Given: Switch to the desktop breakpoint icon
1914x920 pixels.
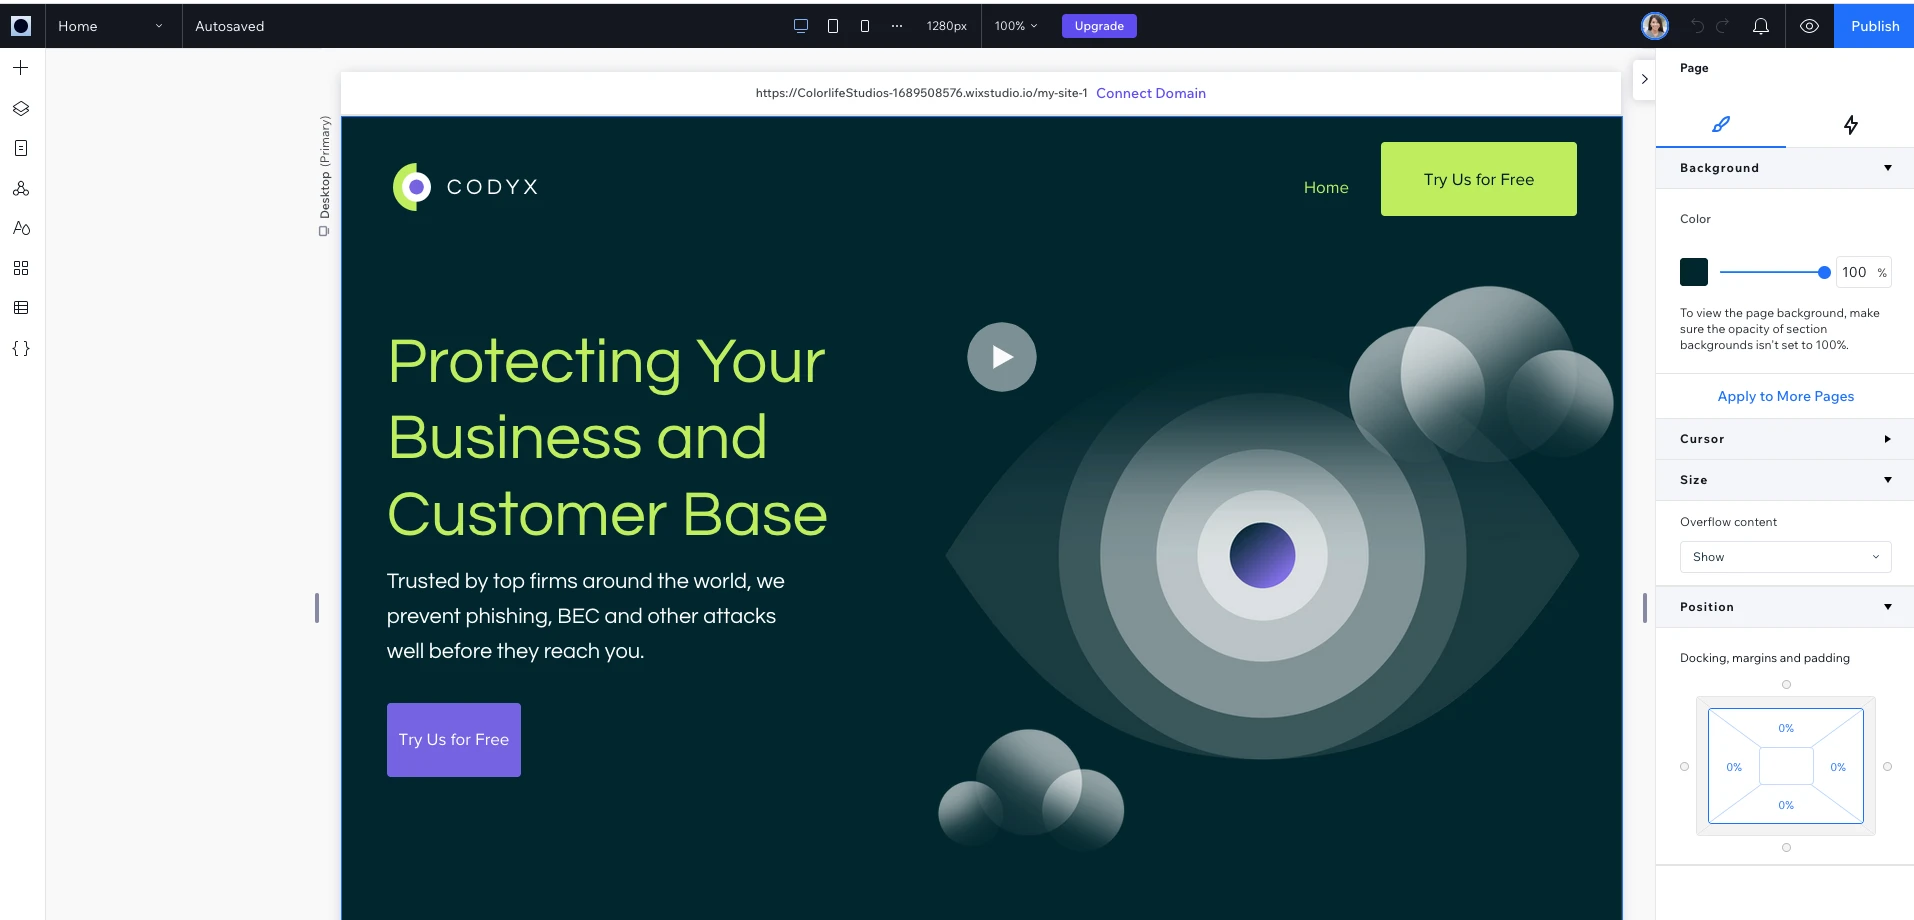Looking at the screenshot, I should pyautogui.click(x=801, y=26).
